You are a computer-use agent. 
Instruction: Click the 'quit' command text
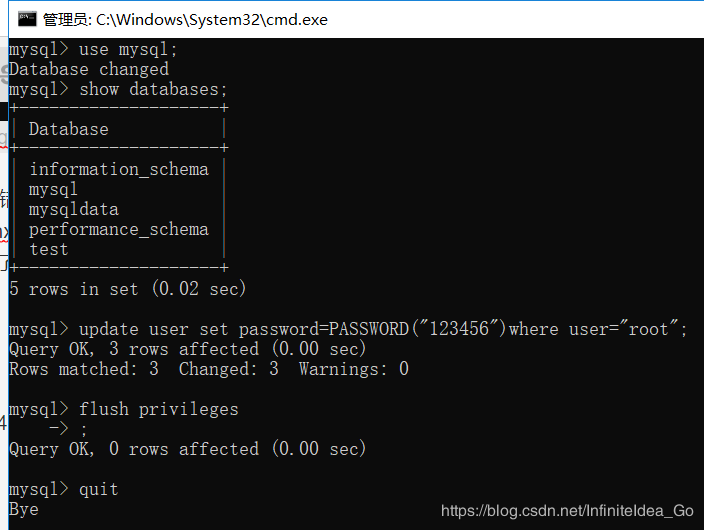99,489
